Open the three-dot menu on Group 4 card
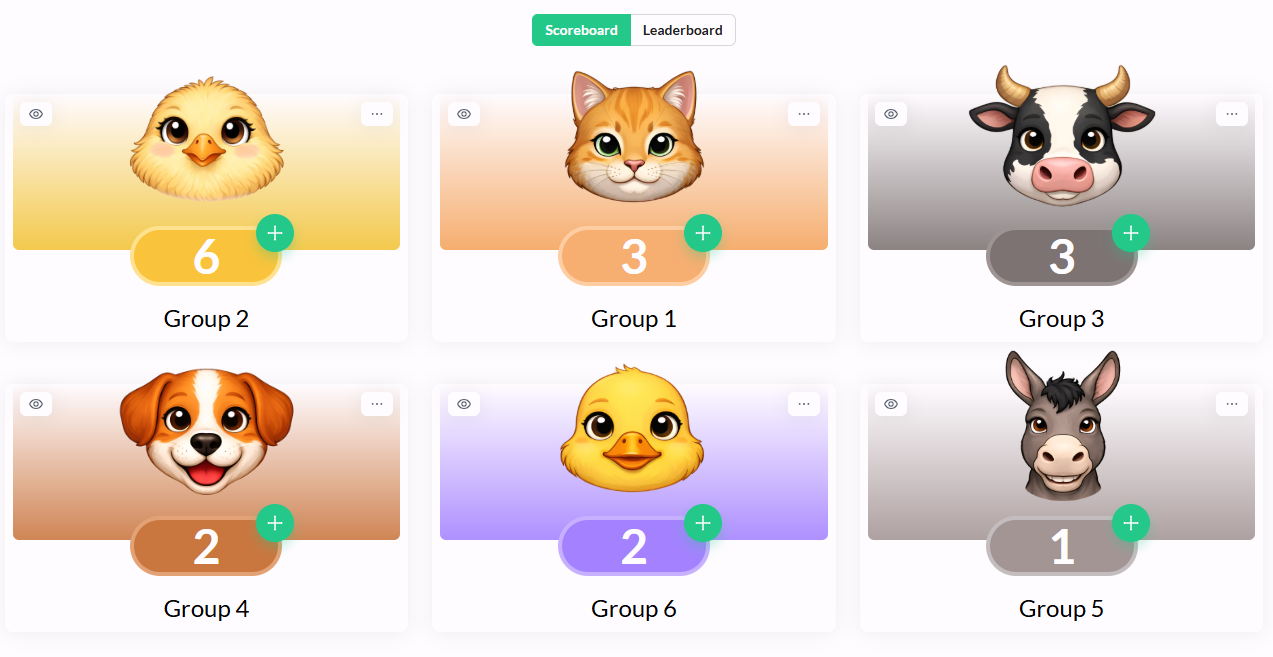This screenshot has height=657, width=1273. tap(377, 404)
